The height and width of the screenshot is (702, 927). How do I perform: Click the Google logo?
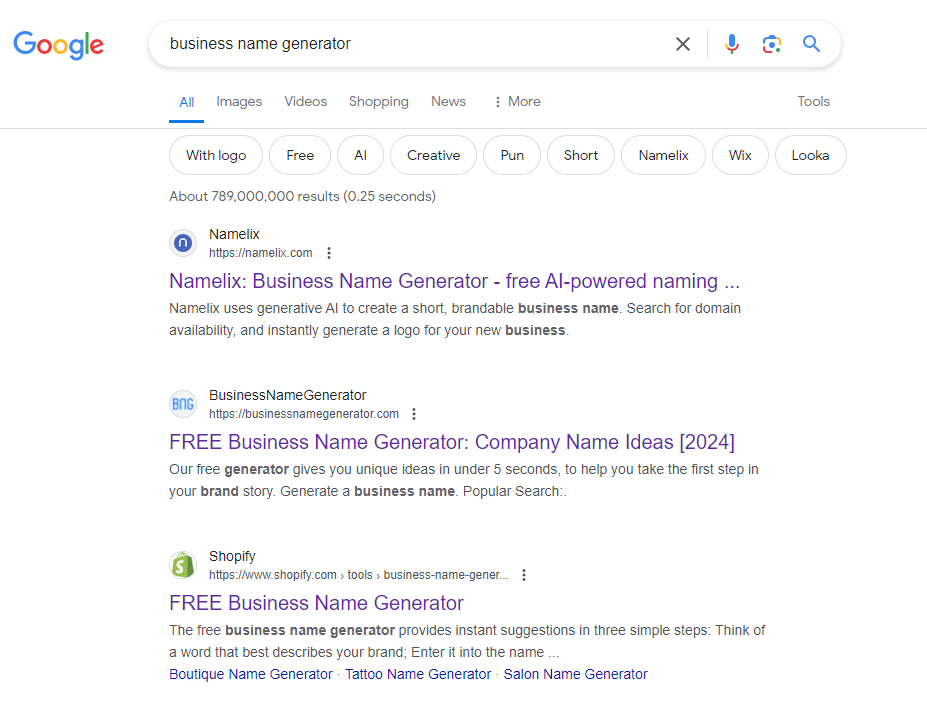[x=58, y=44]
